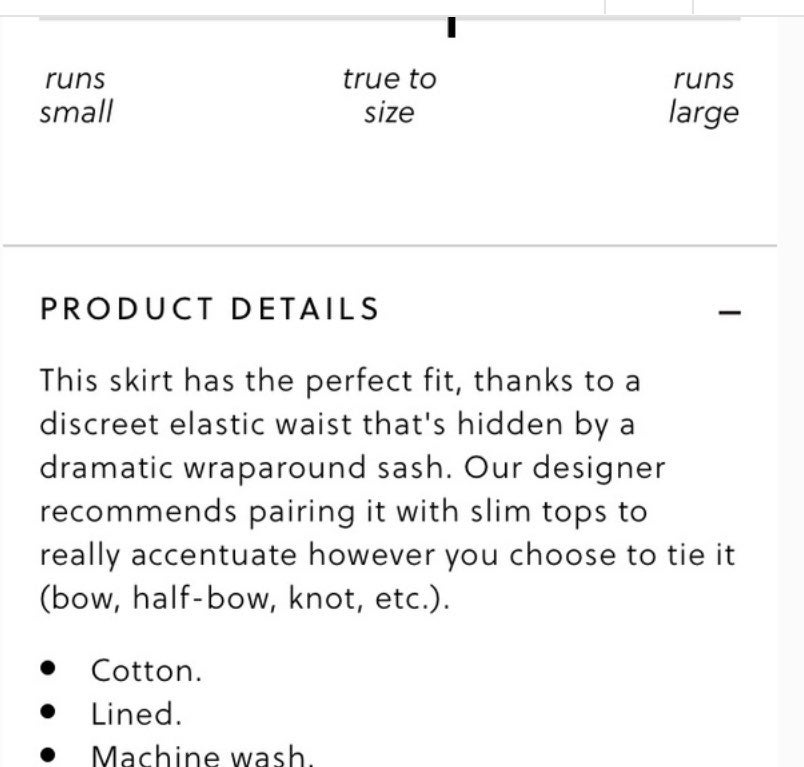Viewport: 804px width, 767px height.
Task: Collapse Product Details with the minus icon
Action: point(729,312)
